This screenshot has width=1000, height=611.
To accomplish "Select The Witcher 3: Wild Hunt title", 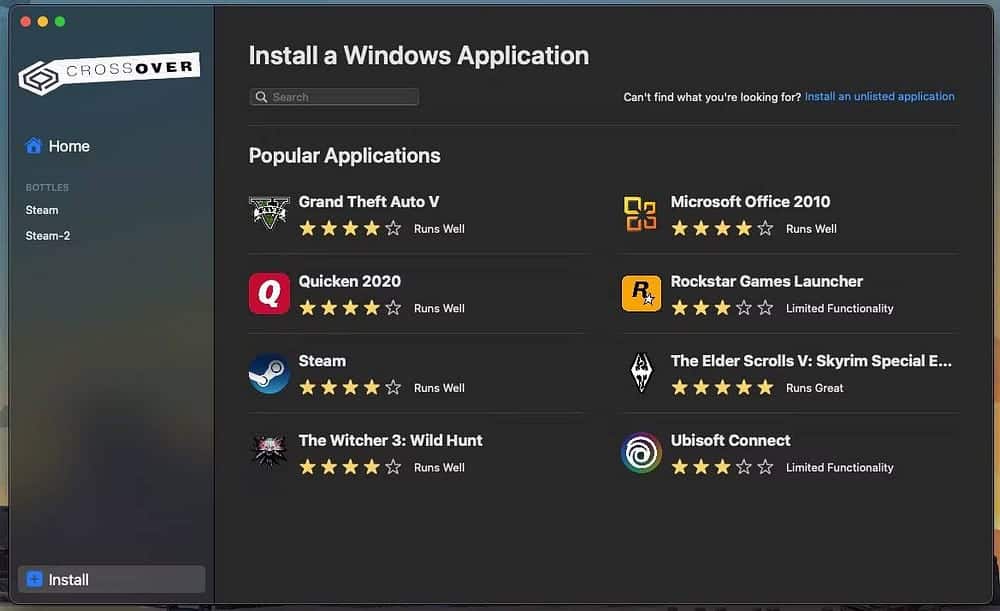I will 390,440.
